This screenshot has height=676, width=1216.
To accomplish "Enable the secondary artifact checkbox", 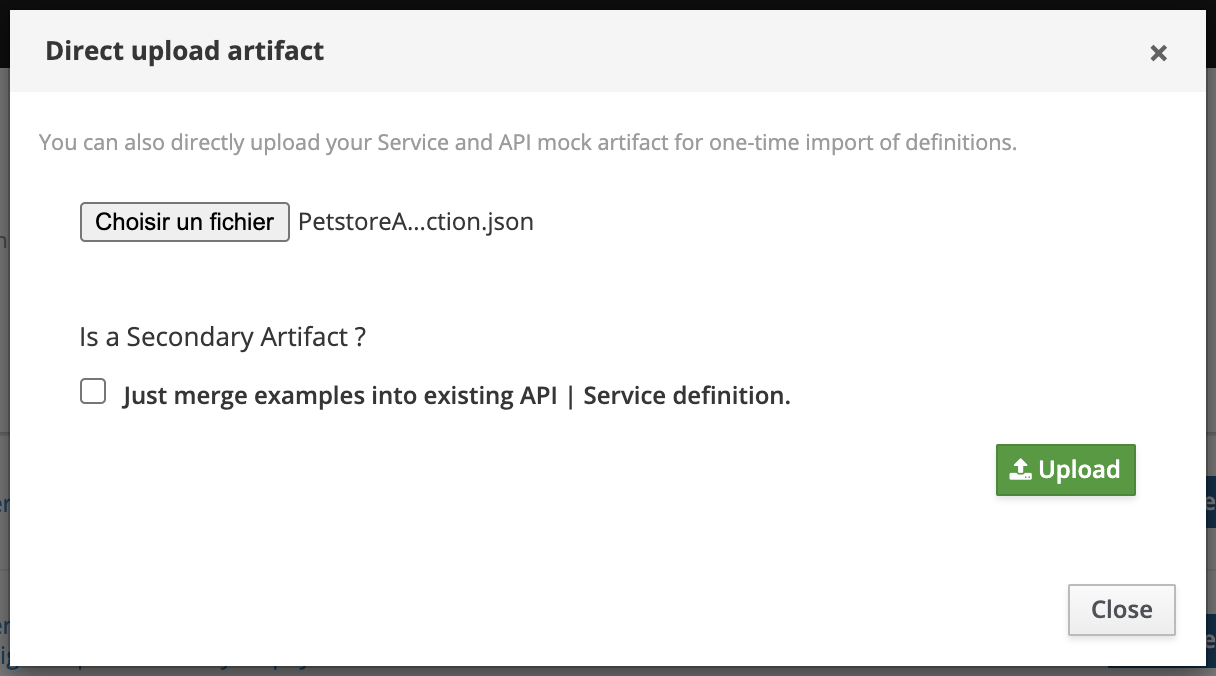I will point(93,392).
